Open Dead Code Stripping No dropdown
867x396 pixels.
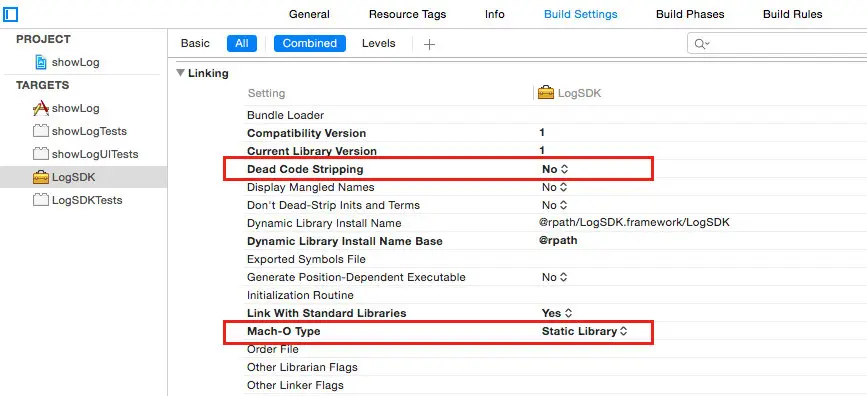[x=555, y=169]
